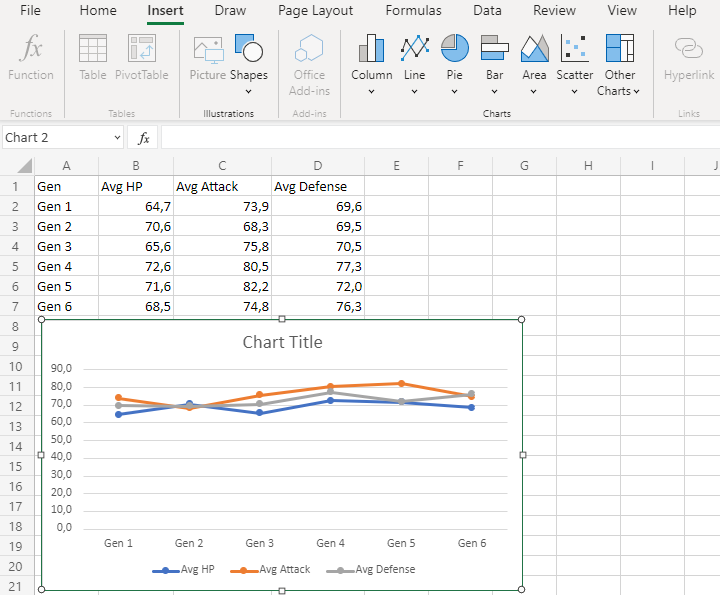Image resolution: width=720 pixels, height=595 pixels.
Task: Select the Chart Title text
Action: (282, 342)
